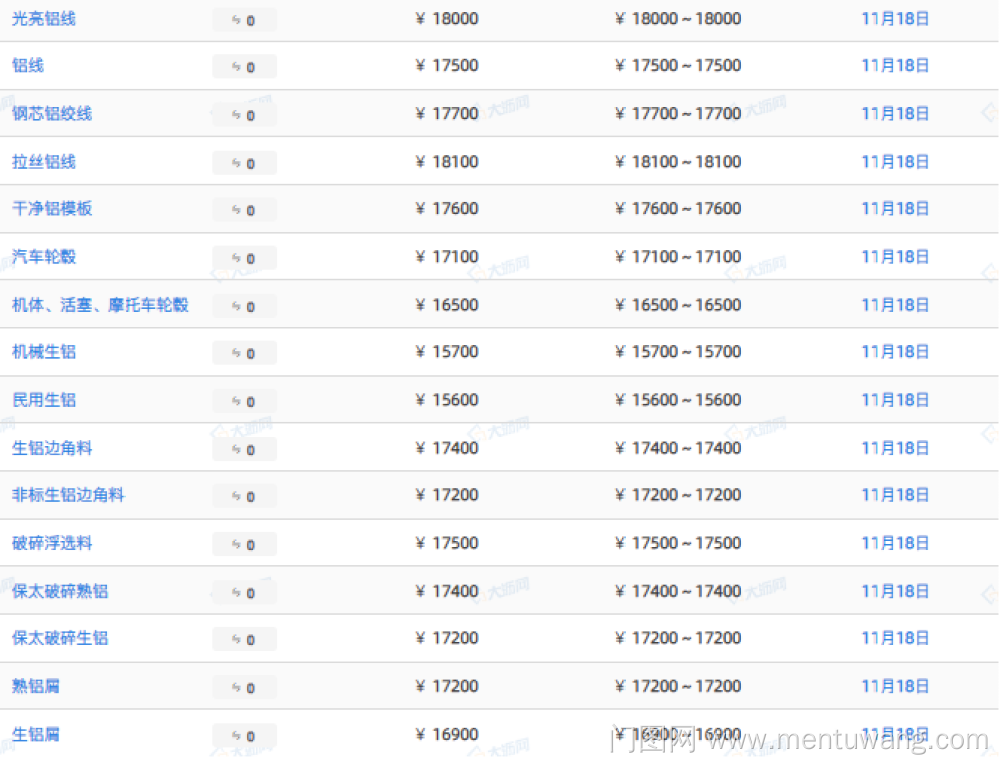Open the 保太破碎熟铝 link

[x=60, y=591]
